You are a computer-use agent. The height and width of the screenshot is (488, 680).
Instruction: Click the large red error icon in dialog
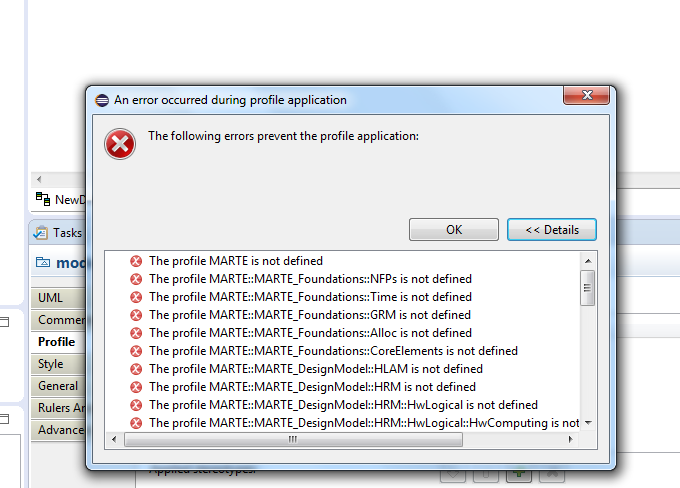120,144
